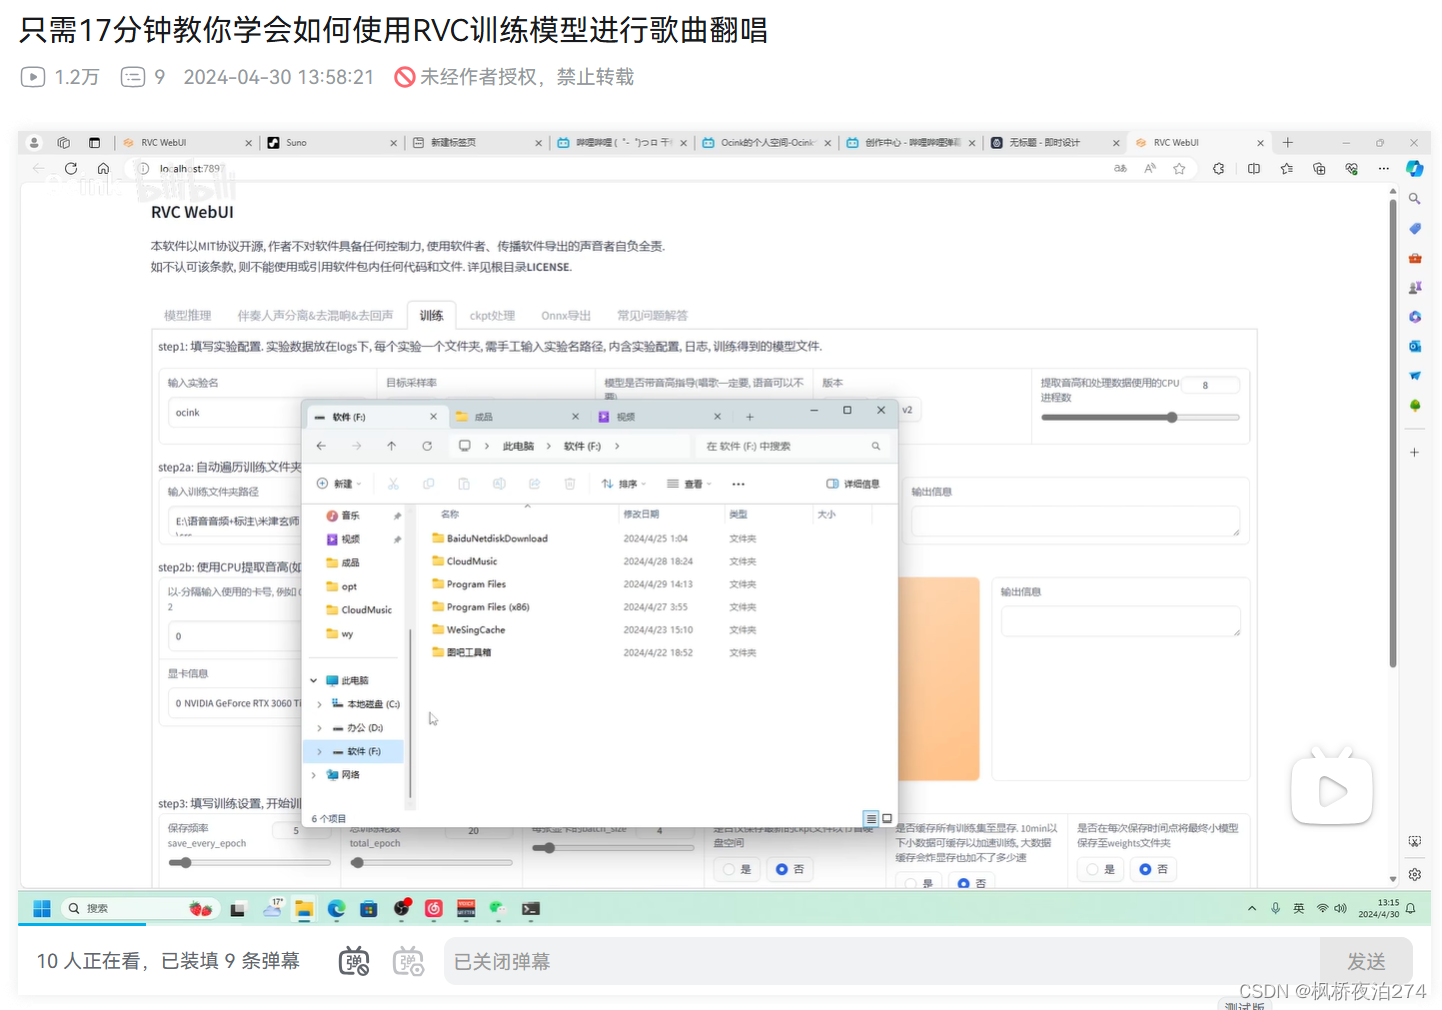Image resolution: width=1442 pixels, height=1010 pixels.
Task: Click the File Explorer search box
Action: 793,446
